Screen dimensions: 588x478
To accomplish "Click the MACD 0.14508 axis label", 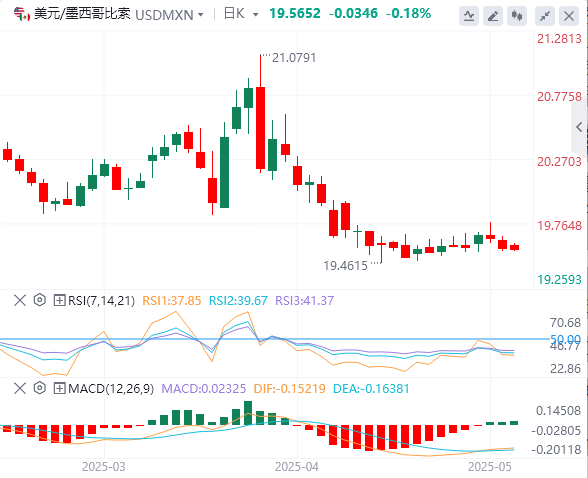I will (x=558, y=411).
